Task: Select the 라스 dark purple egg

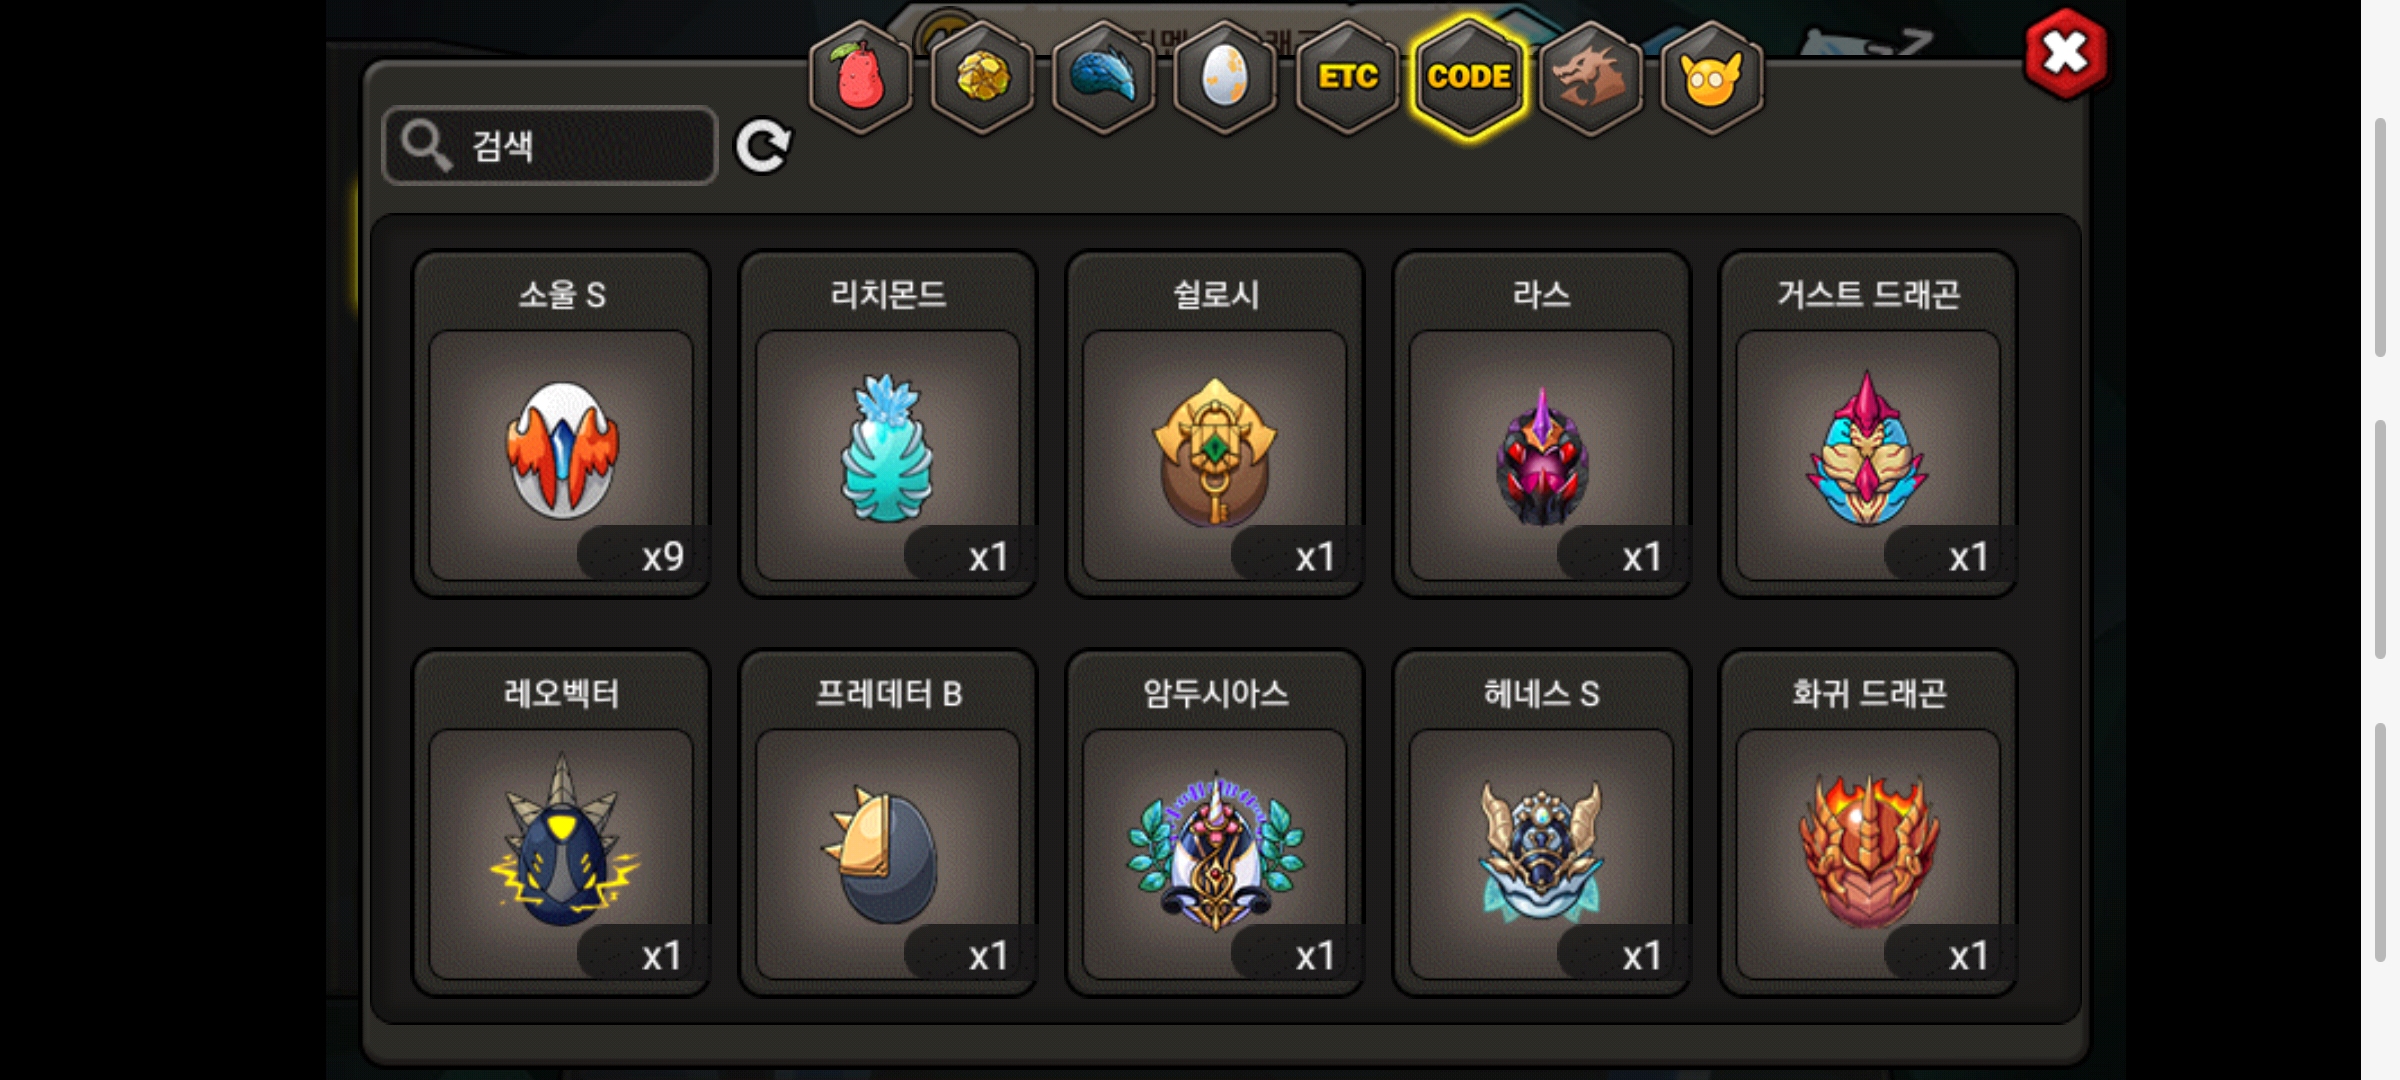Action: (x=1541, y=424)
